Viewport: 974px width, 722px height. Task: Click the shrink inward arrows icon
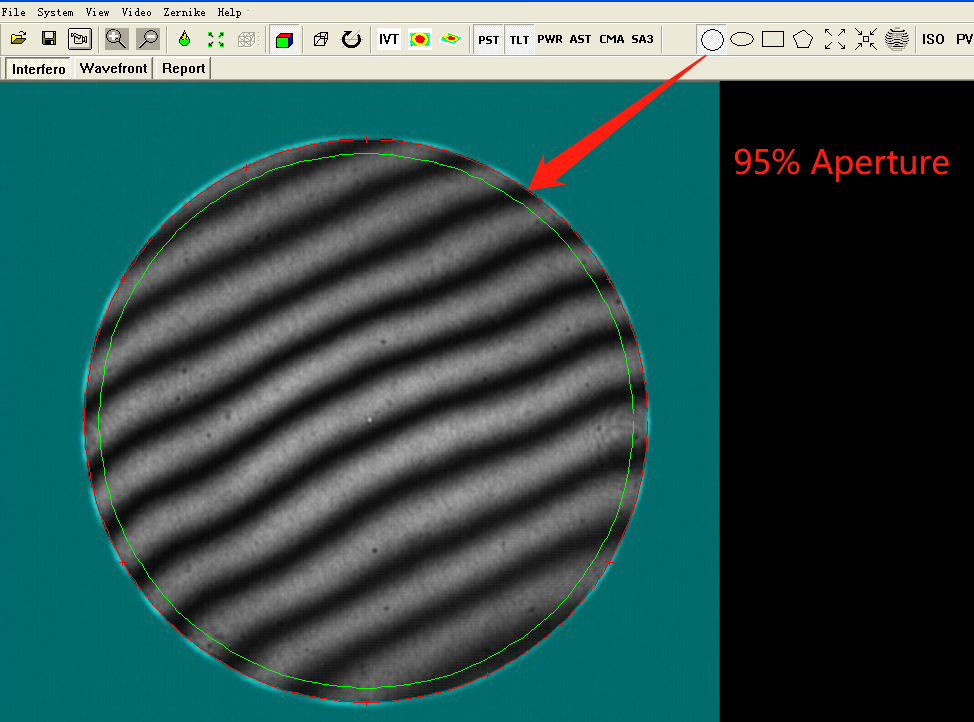[x=865, y=39]
